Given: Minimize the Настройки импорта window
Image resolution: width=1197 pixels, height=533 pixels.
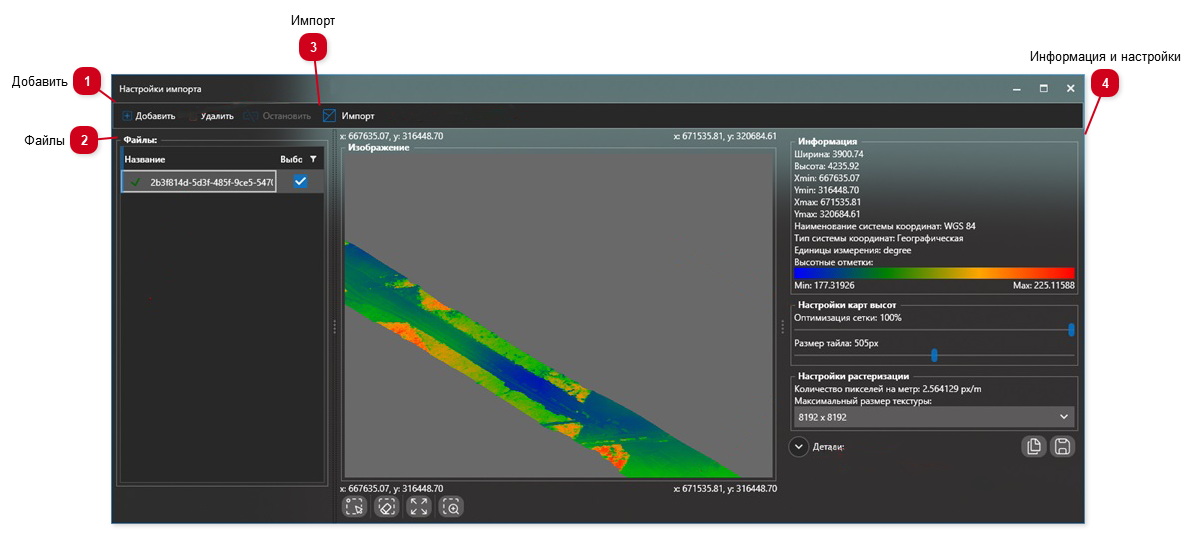Looking at the screenshot, I should (x=1017, y=89).
